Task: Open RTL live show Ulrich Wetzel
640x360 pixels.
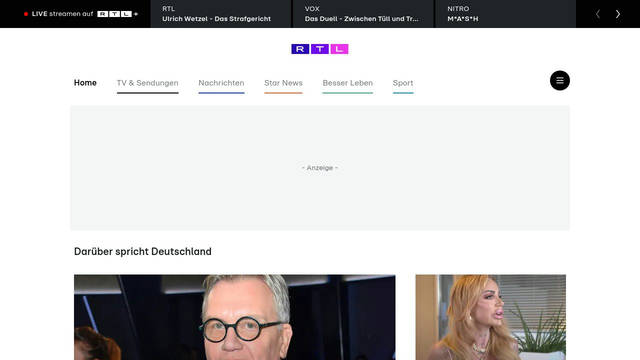Action: point(221,14)
